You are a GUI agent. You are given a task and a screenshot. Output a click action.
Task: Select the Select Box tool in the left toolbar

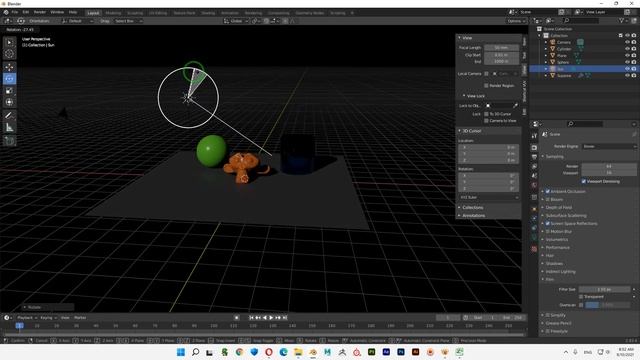[x=9, y=42]
